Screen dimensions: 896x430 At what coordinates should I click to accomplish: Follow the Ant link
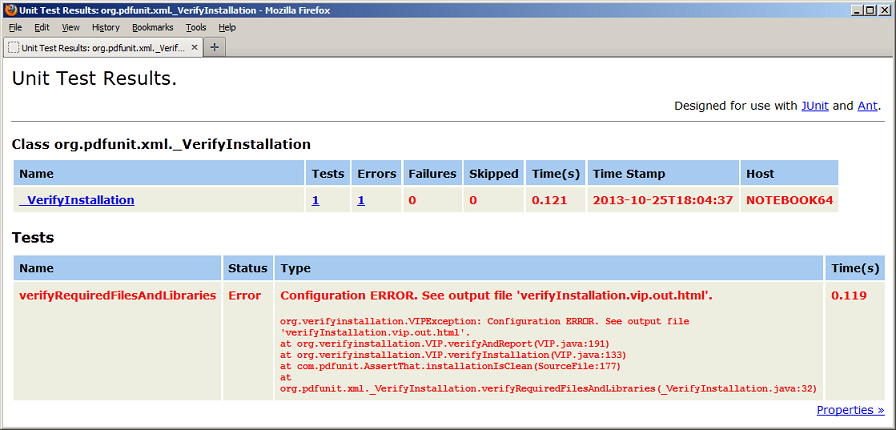point(867,106)
